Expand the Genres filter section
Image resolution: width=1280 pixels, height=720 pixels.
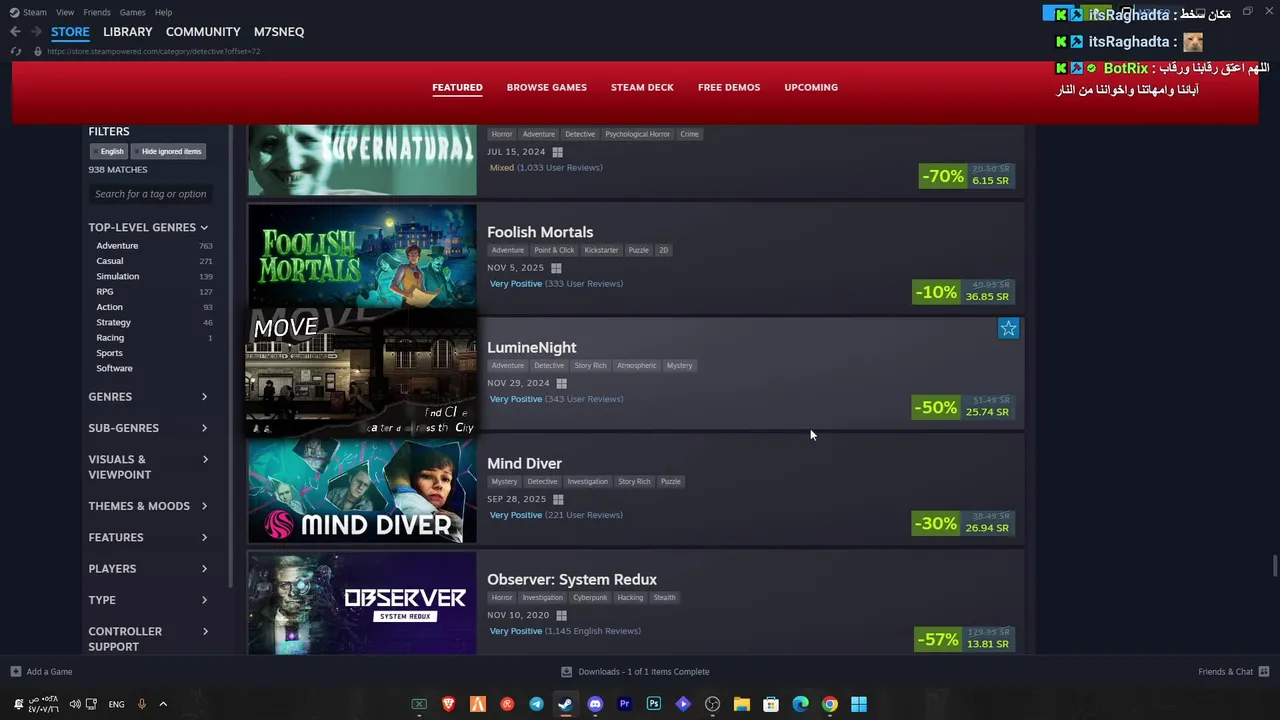(149, 397)
